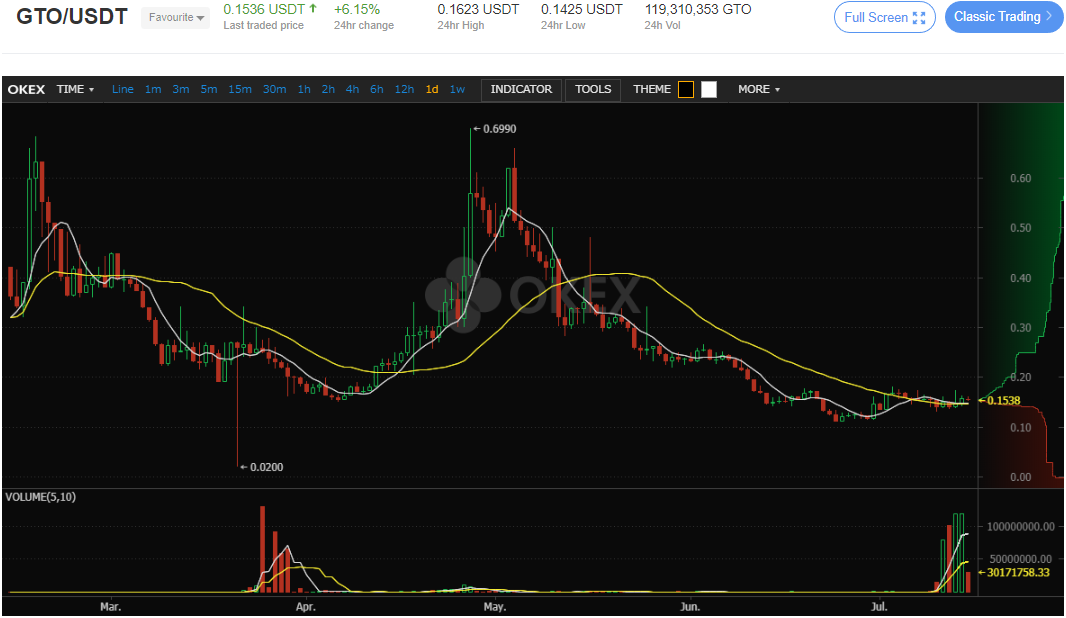Viewport: 1066px width, 618px height.
Task: Open the INDICATOR panel
Action: click(521, 89)
